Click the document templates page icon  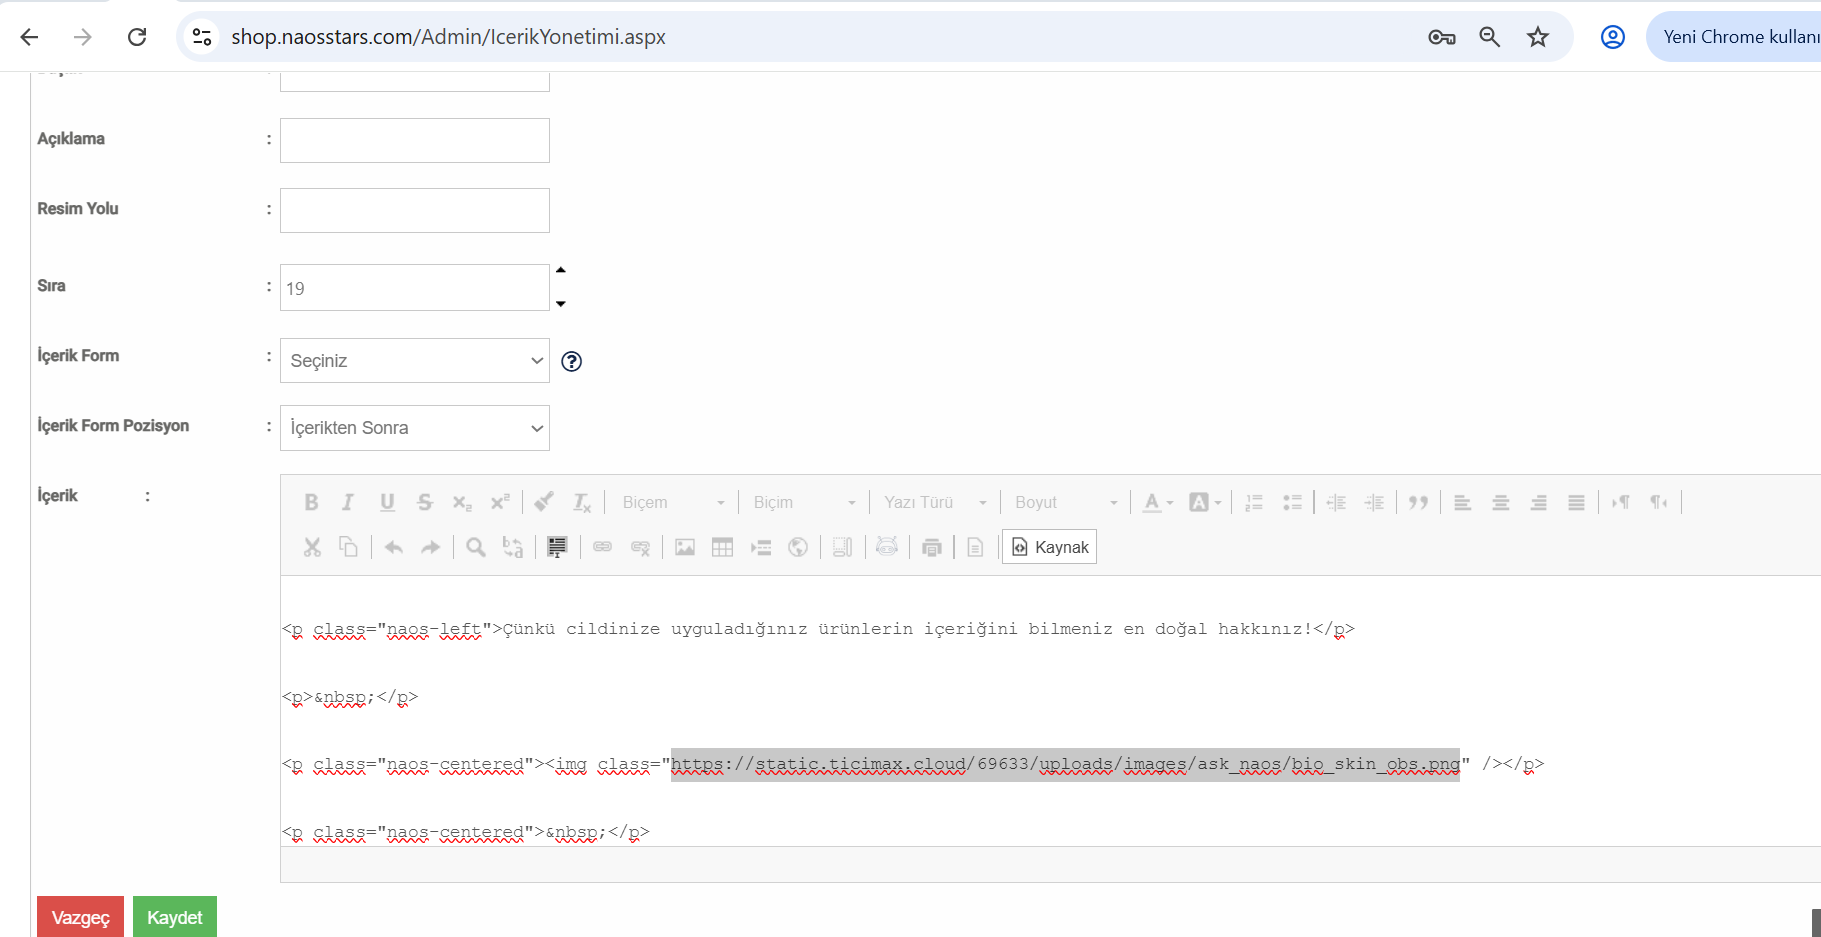pos(976,547)
